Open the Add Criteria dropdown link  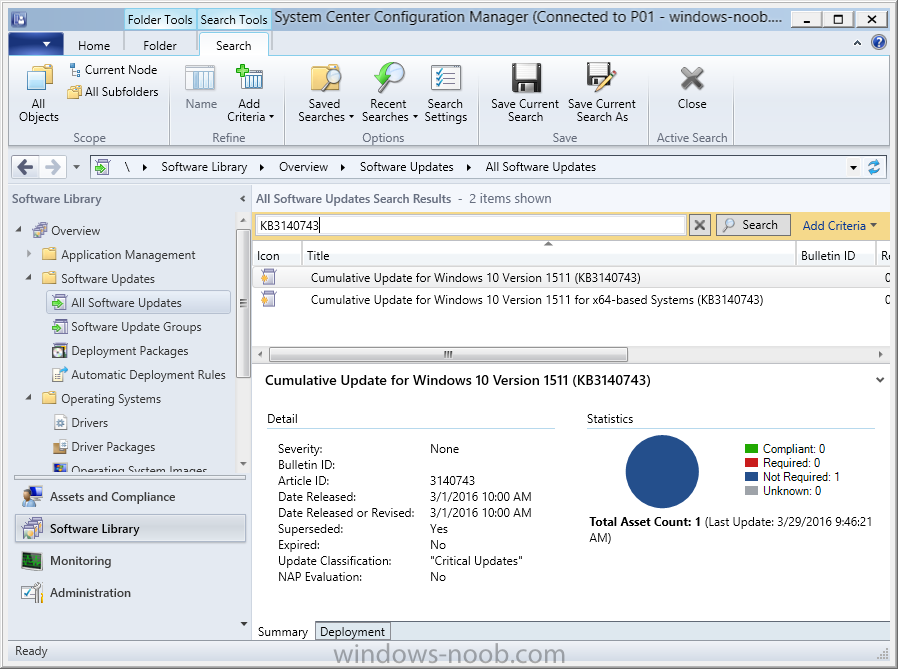pos(840,226)
